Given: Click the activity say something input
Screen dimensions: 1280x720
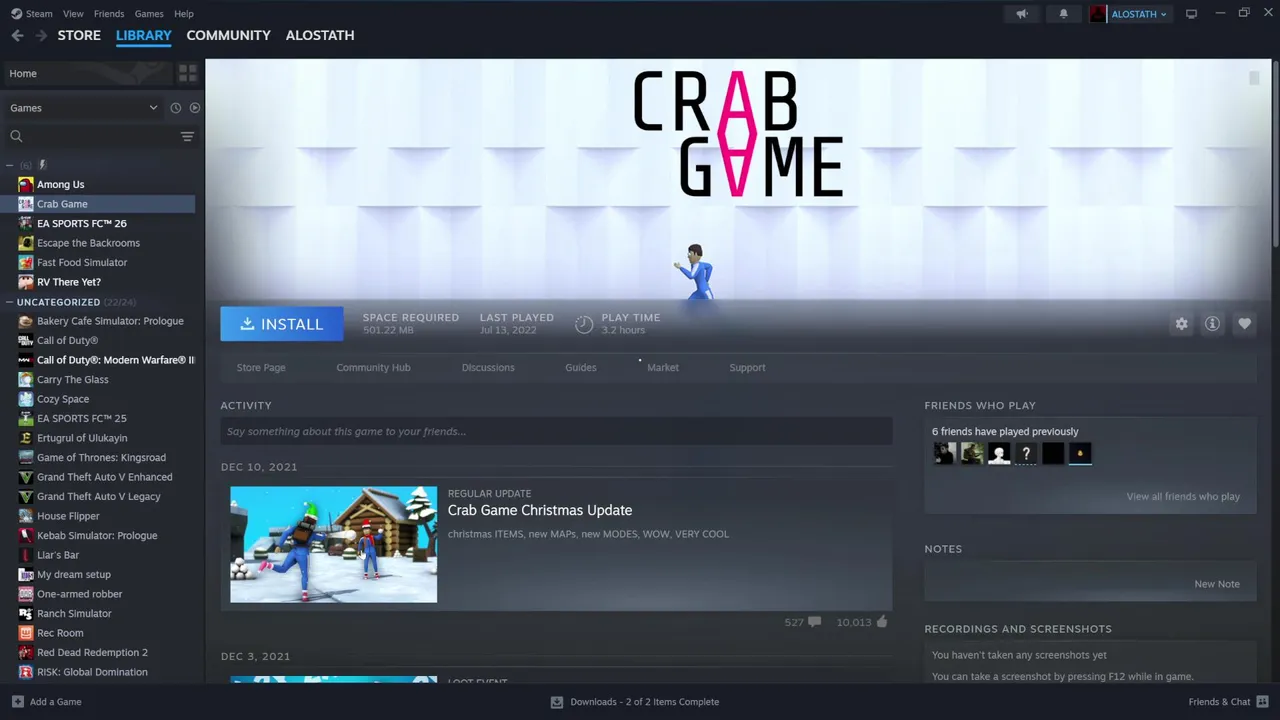Looking at the screenshot, I should (556, 432).
